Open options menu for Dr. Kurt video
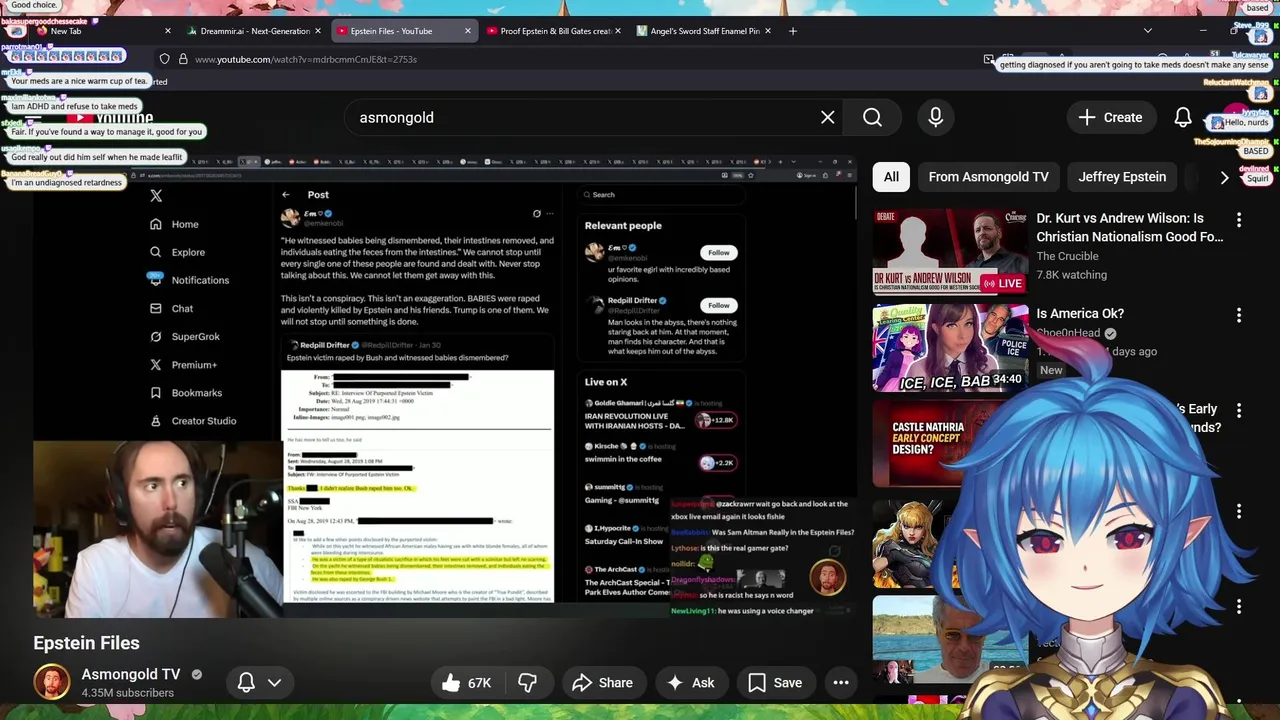This screenshot has width=1280, height=720. [x=1239, y=219]
